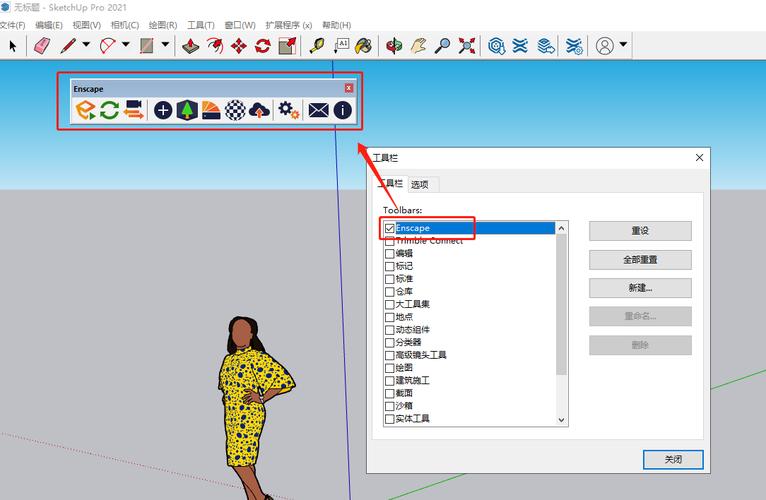Open the 扩展程序(x) menu

point(288,25)
